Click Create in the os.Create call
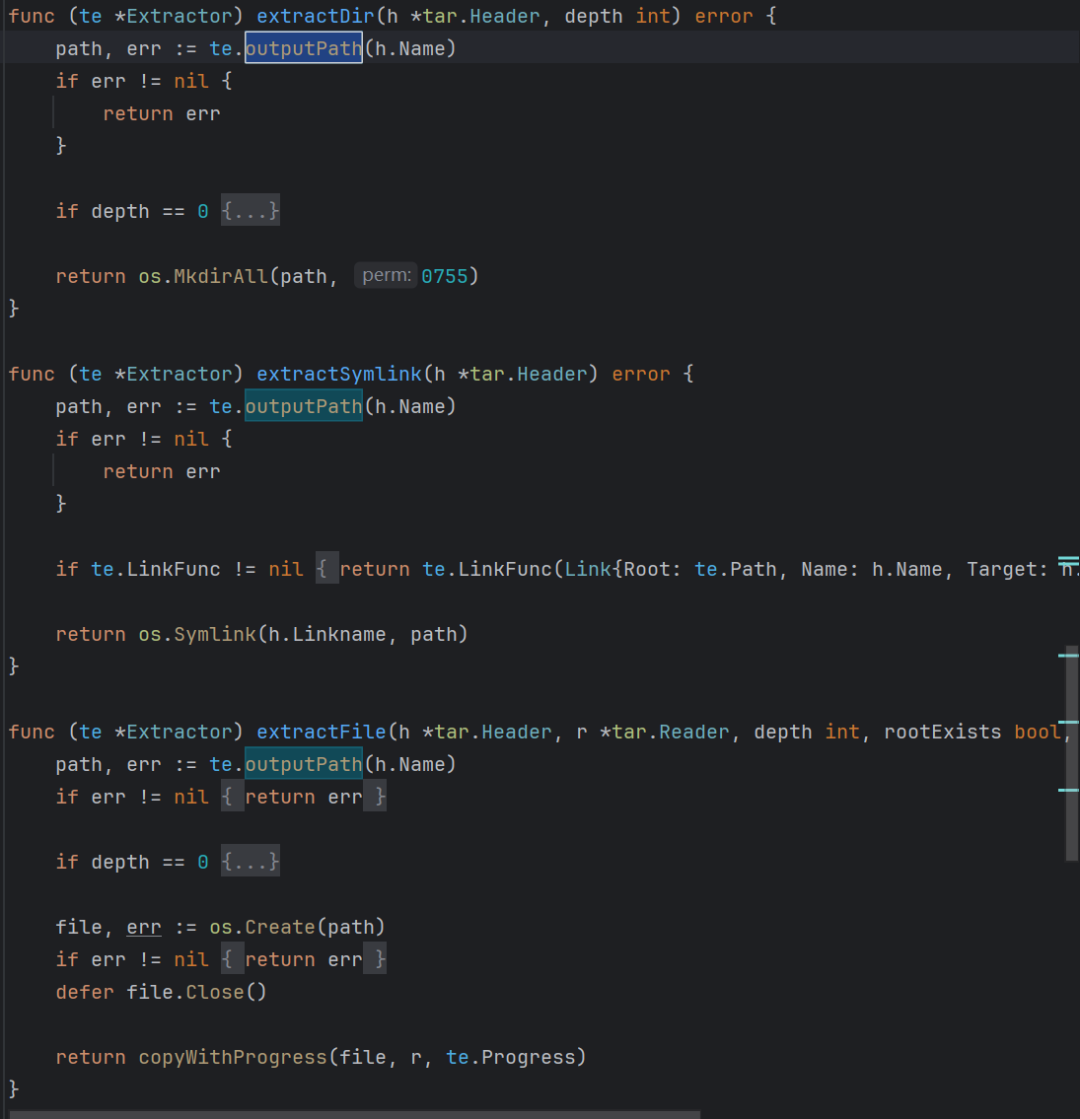 coord(280,927)
